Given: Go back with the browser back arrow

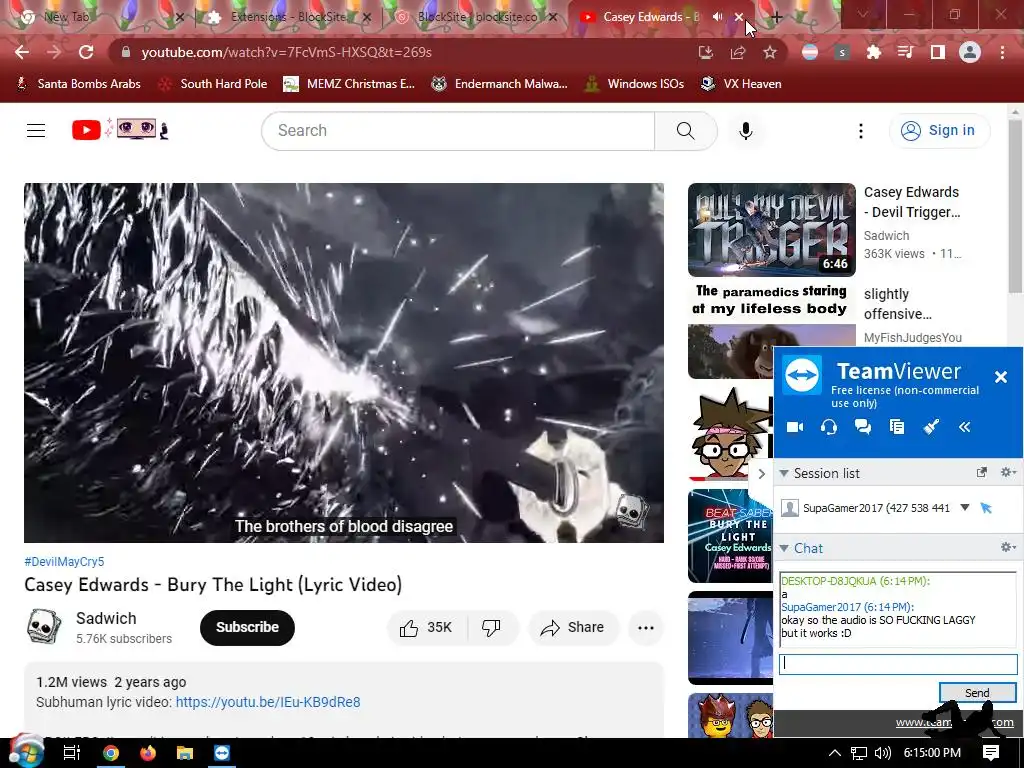Looking at the screenshot, I should pos(22,52).
